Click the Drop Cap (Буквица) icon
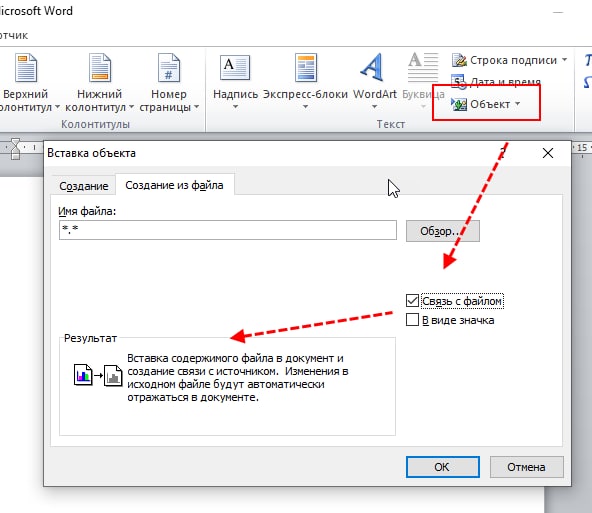Image resolution: width=592 pixels, height=513 pixels. coord(423,67)
